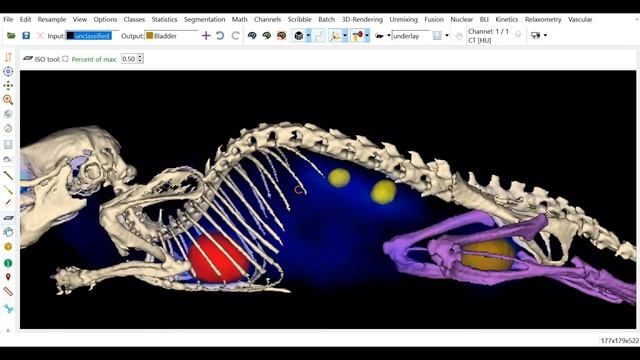This screenshot has width=640, height=360.
Task: Select the red ruler measure sidebar tool
Action: (x=8, y=291)
